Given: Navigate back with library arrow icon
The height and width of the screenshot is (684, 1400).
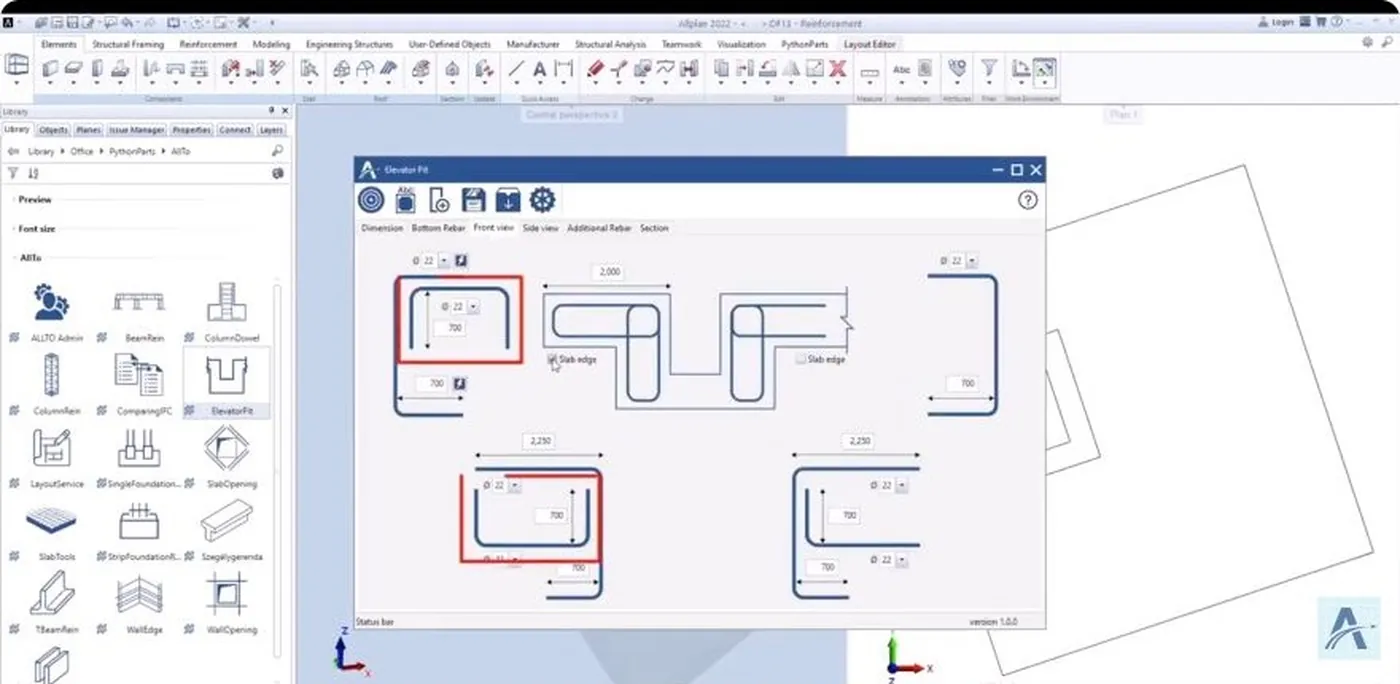Looking at the screenshot, I should pyautogui.click(x=13, y=151).
